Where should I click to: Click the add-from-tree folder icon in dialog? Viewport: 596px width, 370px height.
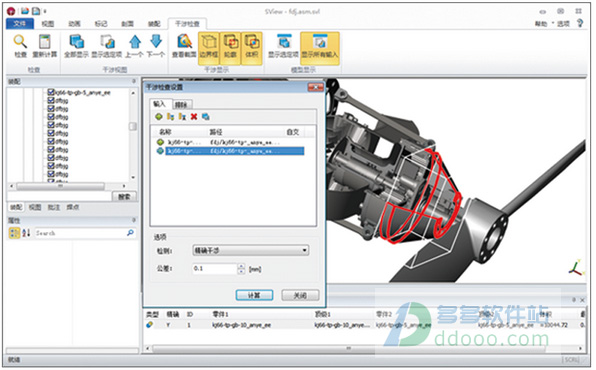click(171, 116)
